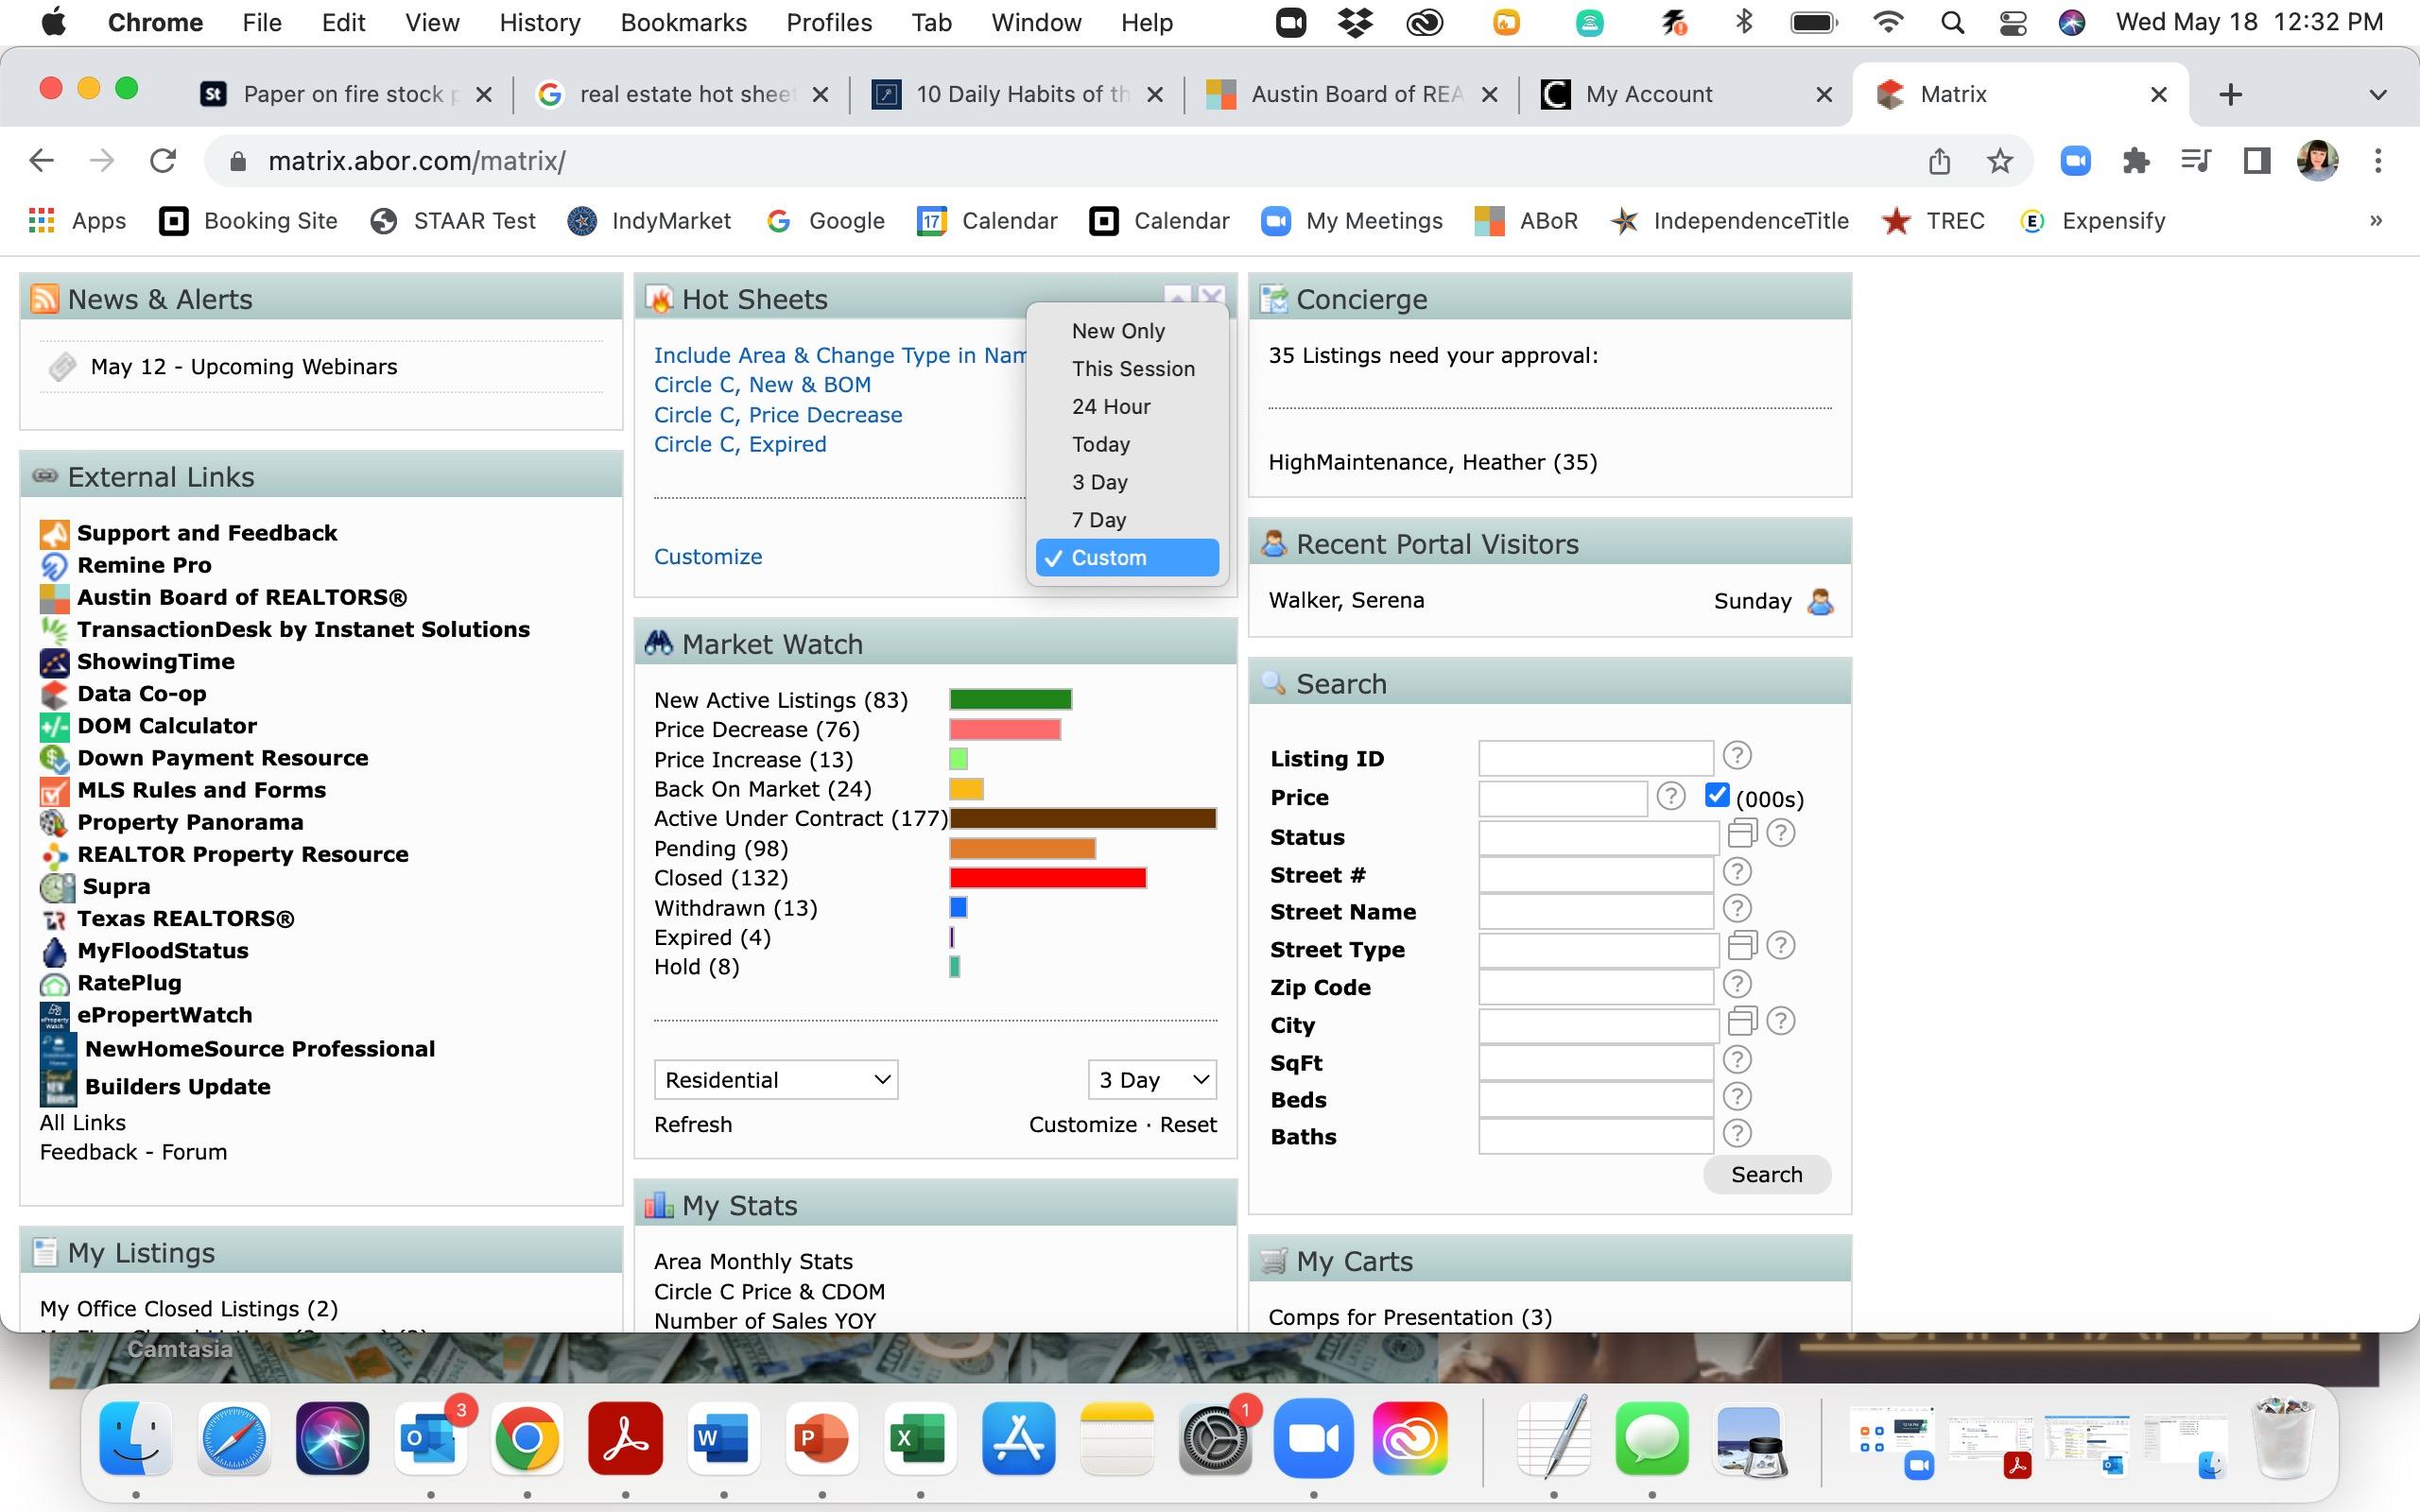2420x1512 pixels.
Task: Open the Circle C, Price Decrease hot sheet
Action: tap(777, 415)
